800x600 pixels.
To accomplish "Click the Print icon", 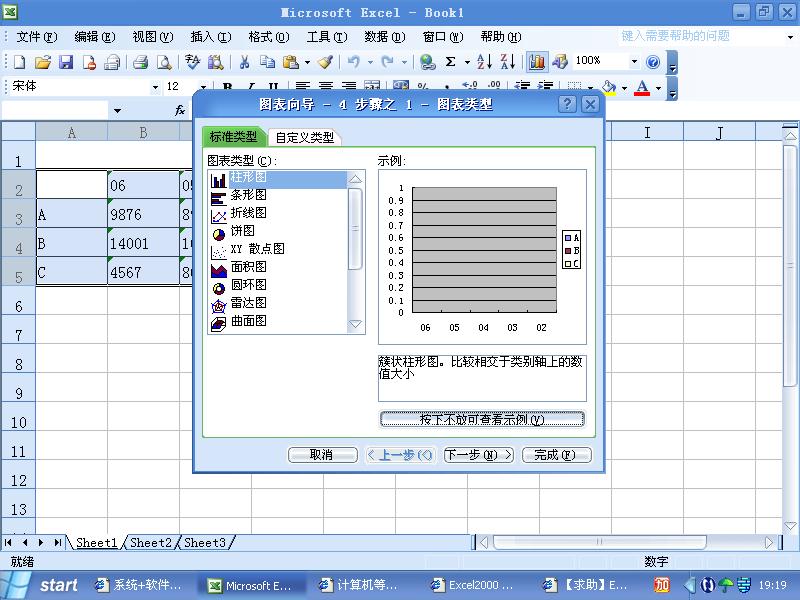I will [140, 62].
